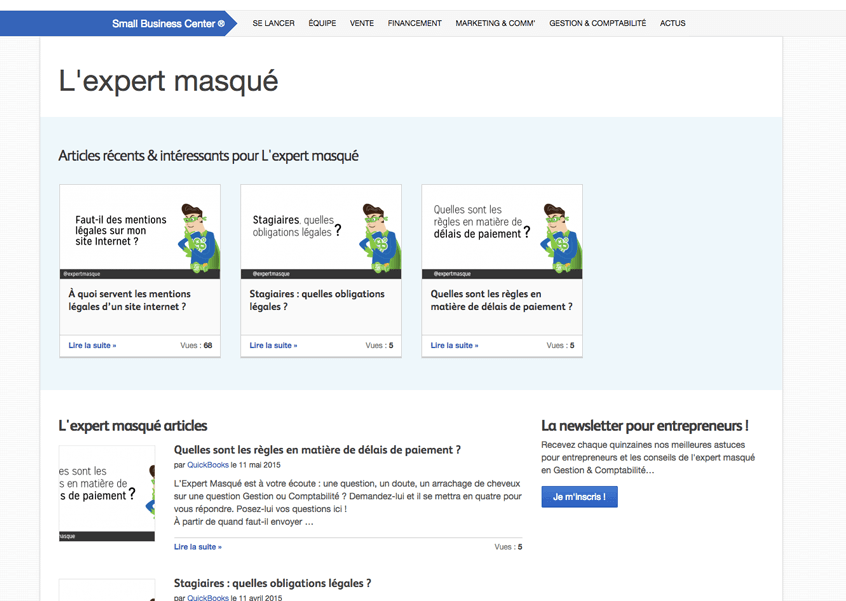Click 'Lire la suite' under délais de paiement excerpt
The image size is (846, 601).
(x=197, y=547)
